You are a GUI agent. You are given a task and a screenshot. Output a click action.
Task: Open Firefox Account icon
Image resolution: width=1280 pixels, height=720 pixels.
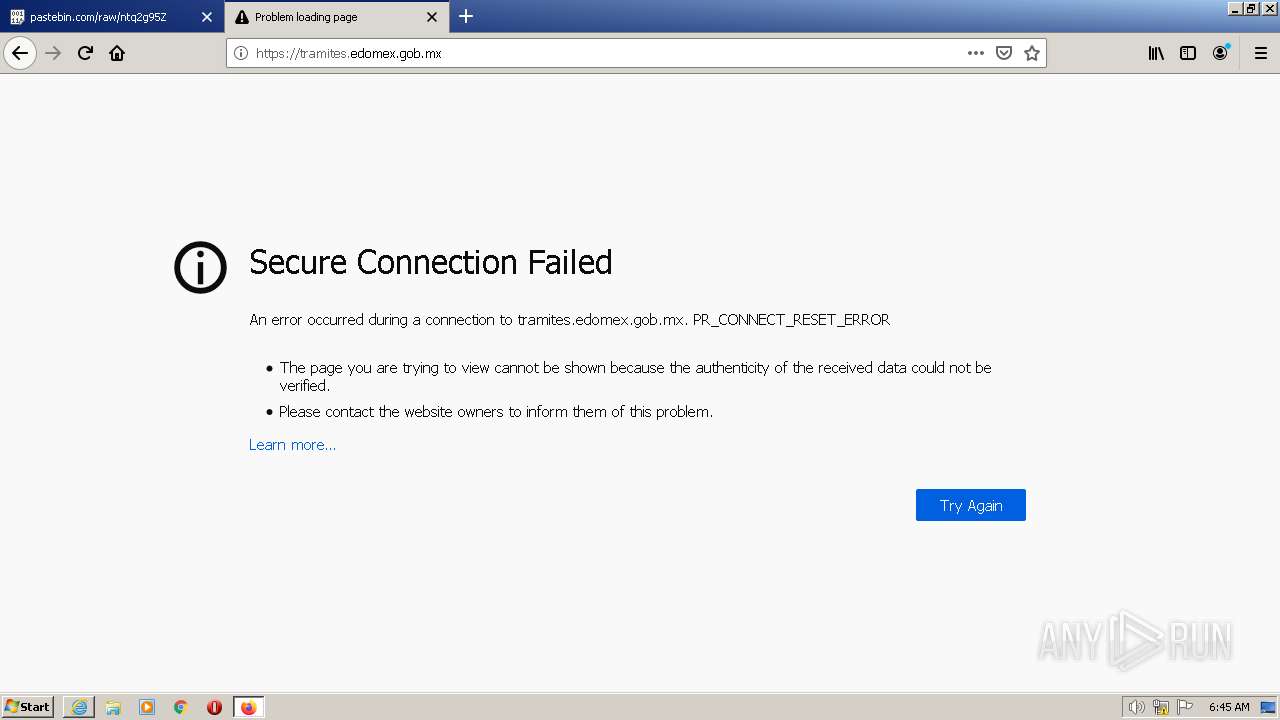coord(1220,53)
